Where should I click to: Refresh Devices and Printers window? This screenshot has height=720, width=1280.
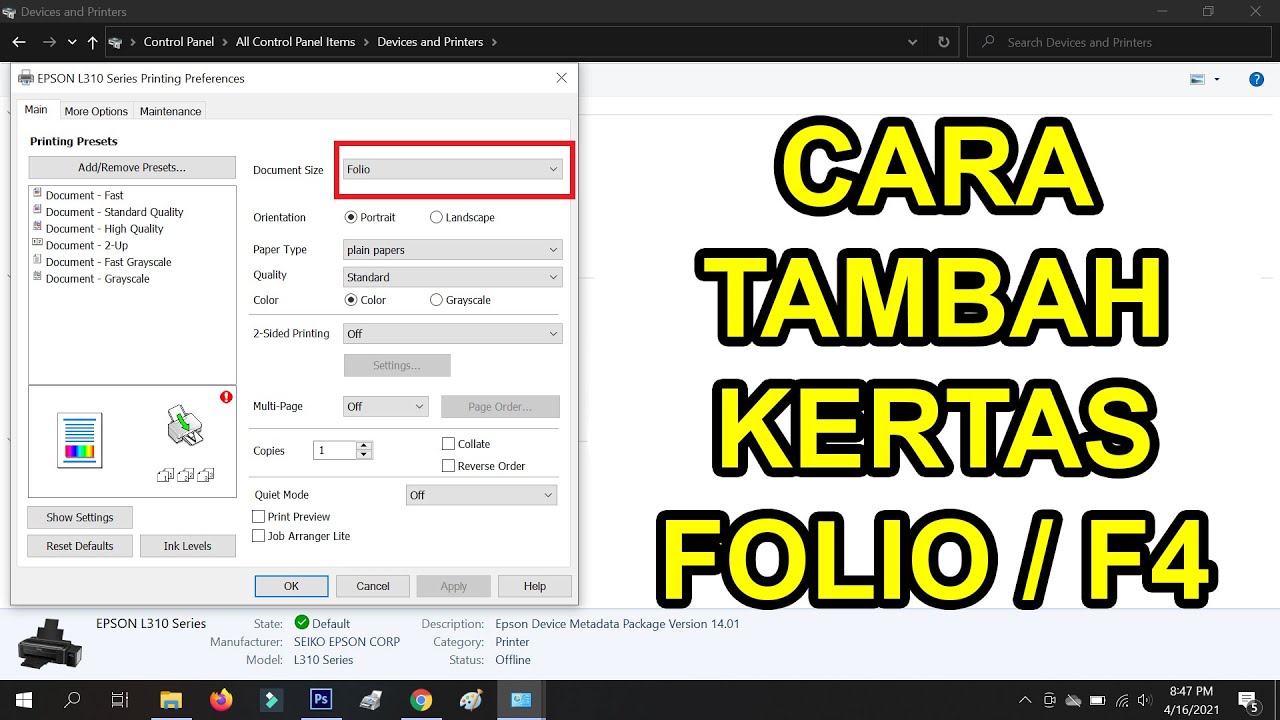(944, 42)
